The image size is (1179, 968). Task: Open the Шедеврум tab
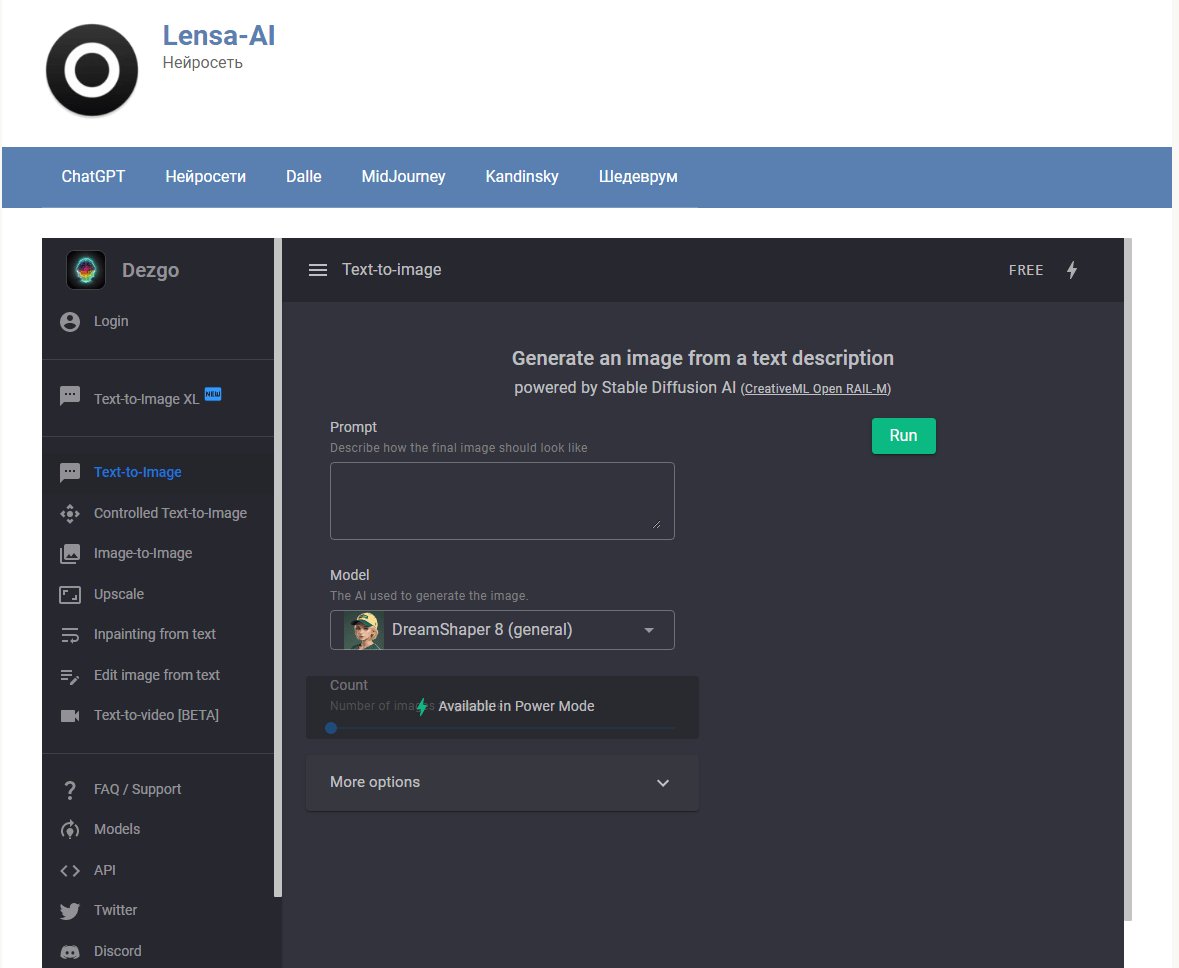click(638, 177)
